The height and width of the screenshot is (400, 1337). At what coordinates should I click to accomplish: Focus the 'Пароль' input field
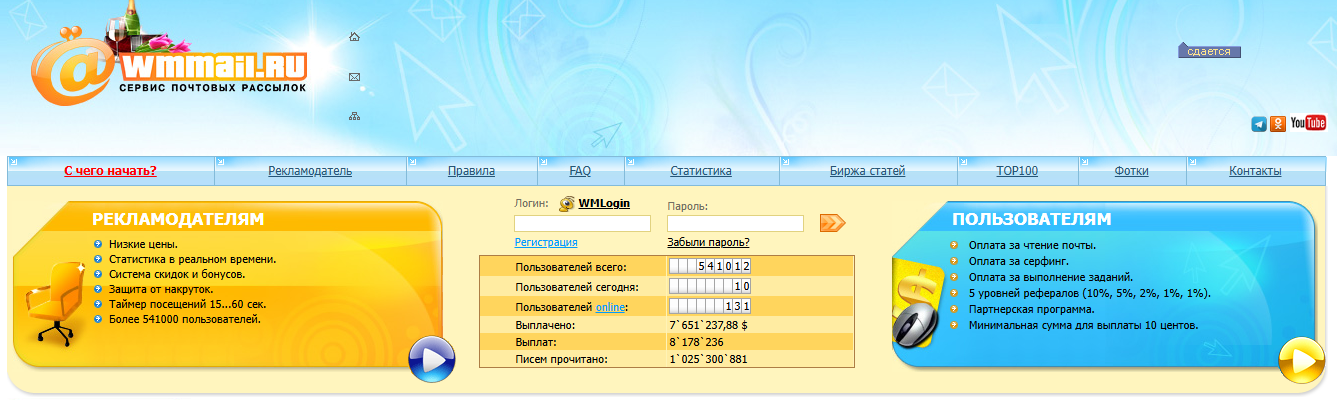click(x=735, y=224)
